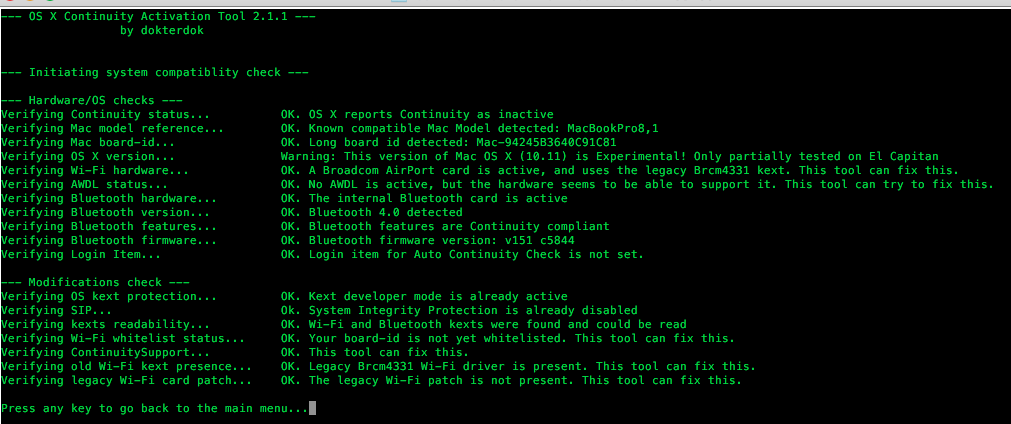Click 'Verifying Bluetooth hardware...' label
Image resolution: width=1011 pixels, height=424 pixels.
109,198
